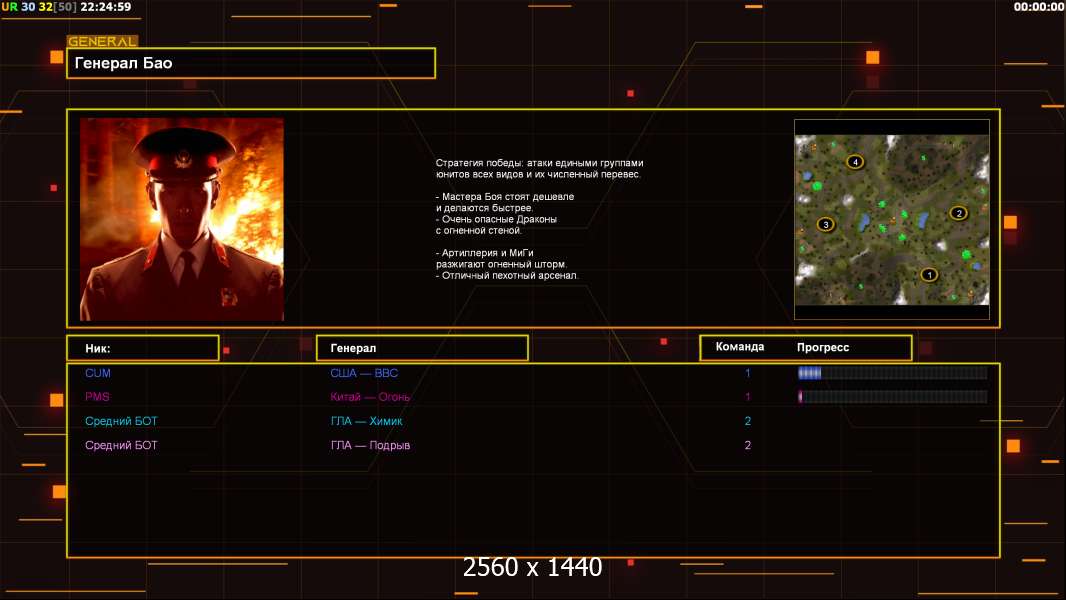Click CUM's loading progress bar
Screen dimensions: 1066x600
[x=893, y=372]
